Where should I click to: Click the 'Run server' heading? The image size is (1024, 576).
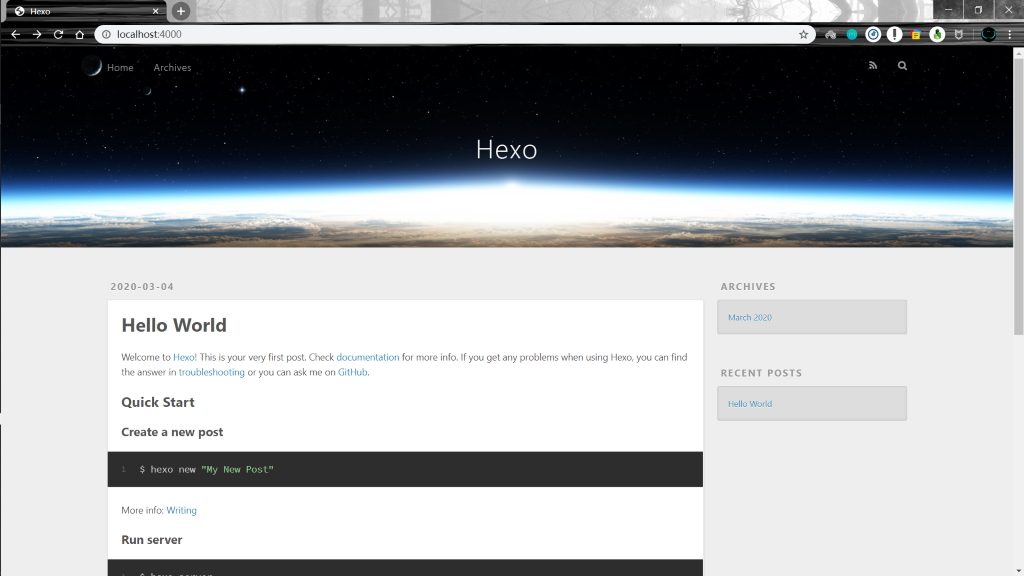coord(152,540)
